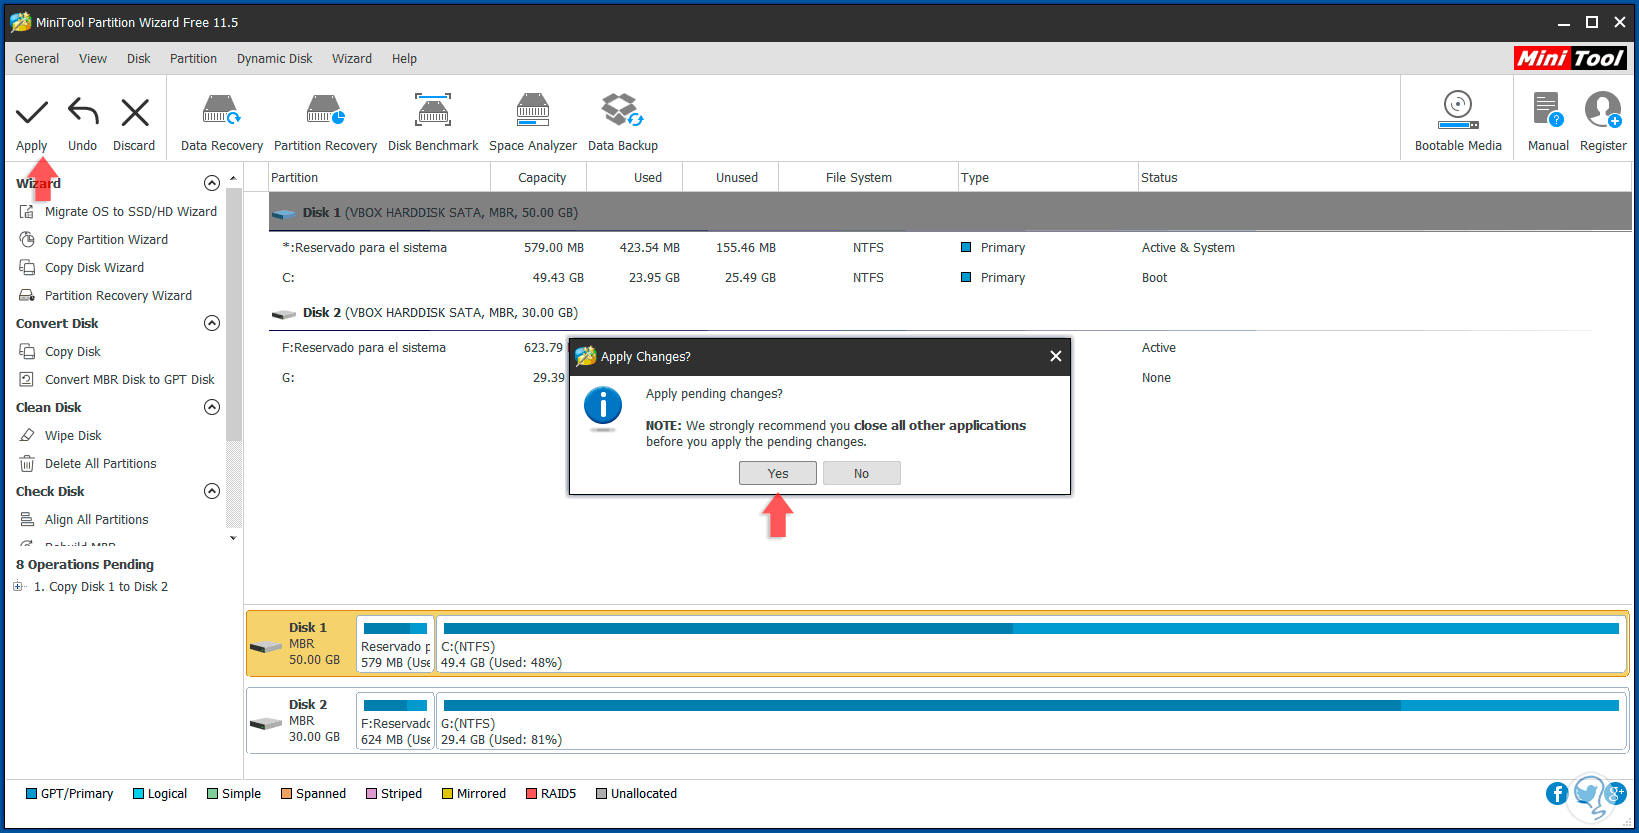1639x833 pixels.
Task: Select Disk 2 block in disk map
Action: pyautogui.click(x=300, y=721)
